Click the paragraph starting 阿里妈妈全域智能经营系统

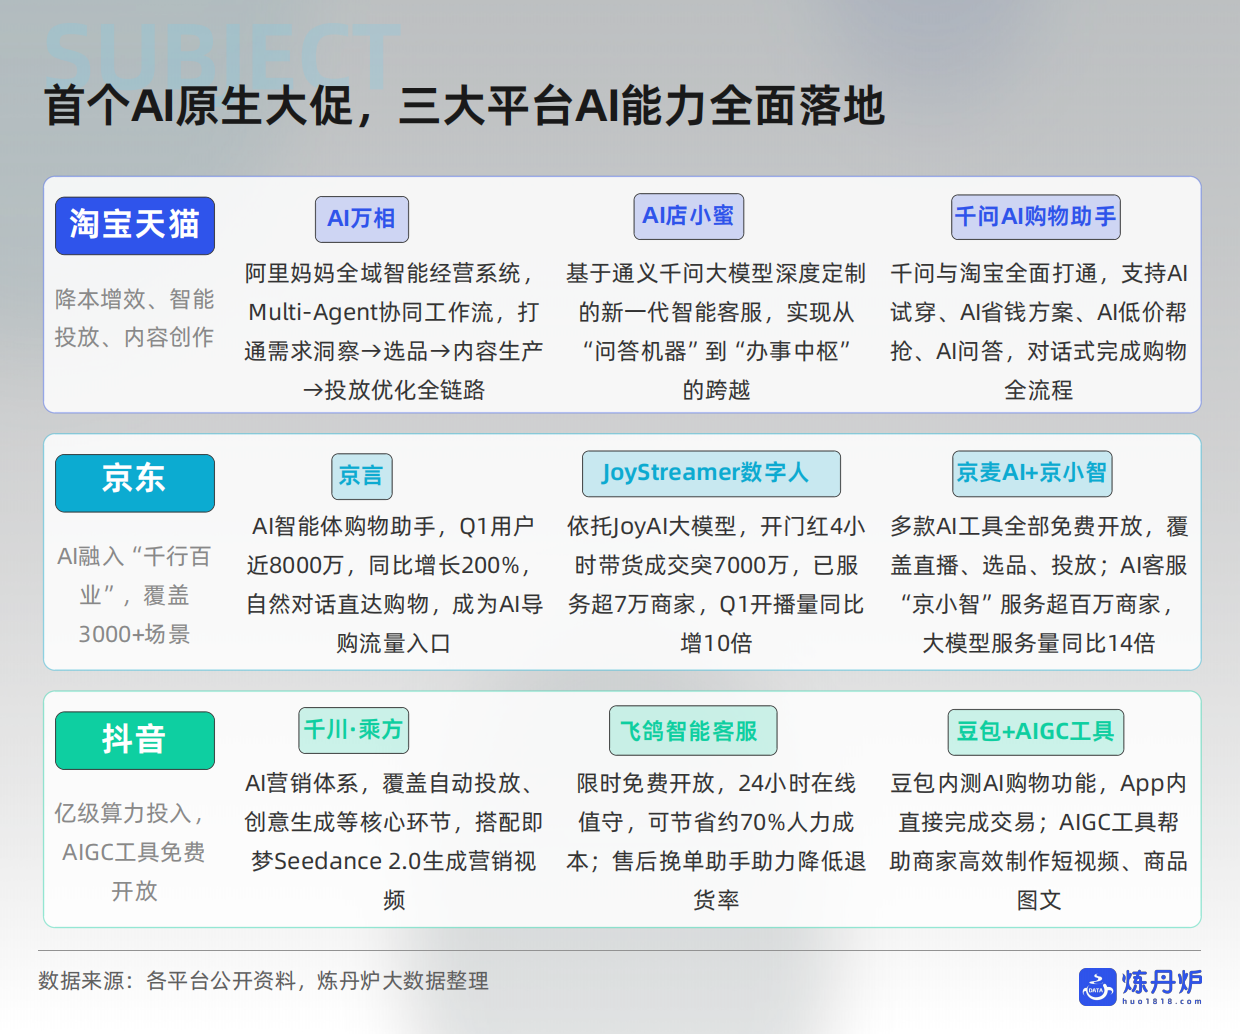tap(394, 331)
